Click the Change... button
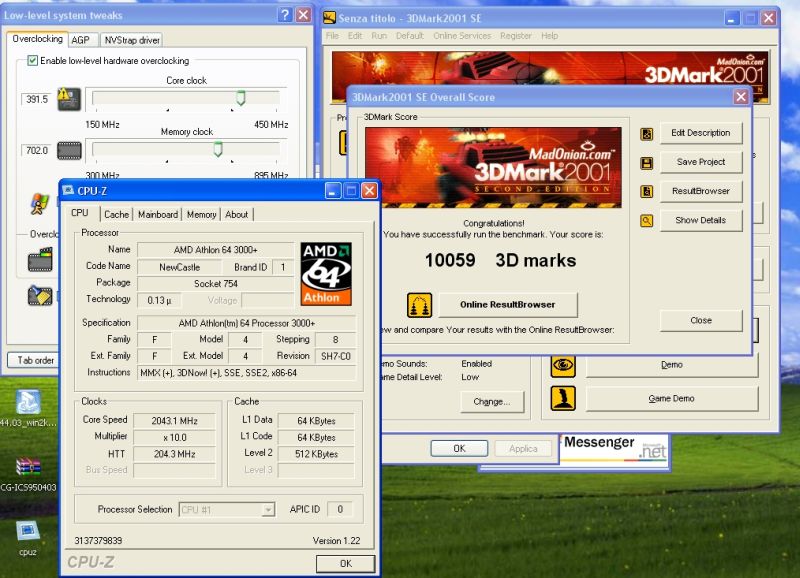 492,401
